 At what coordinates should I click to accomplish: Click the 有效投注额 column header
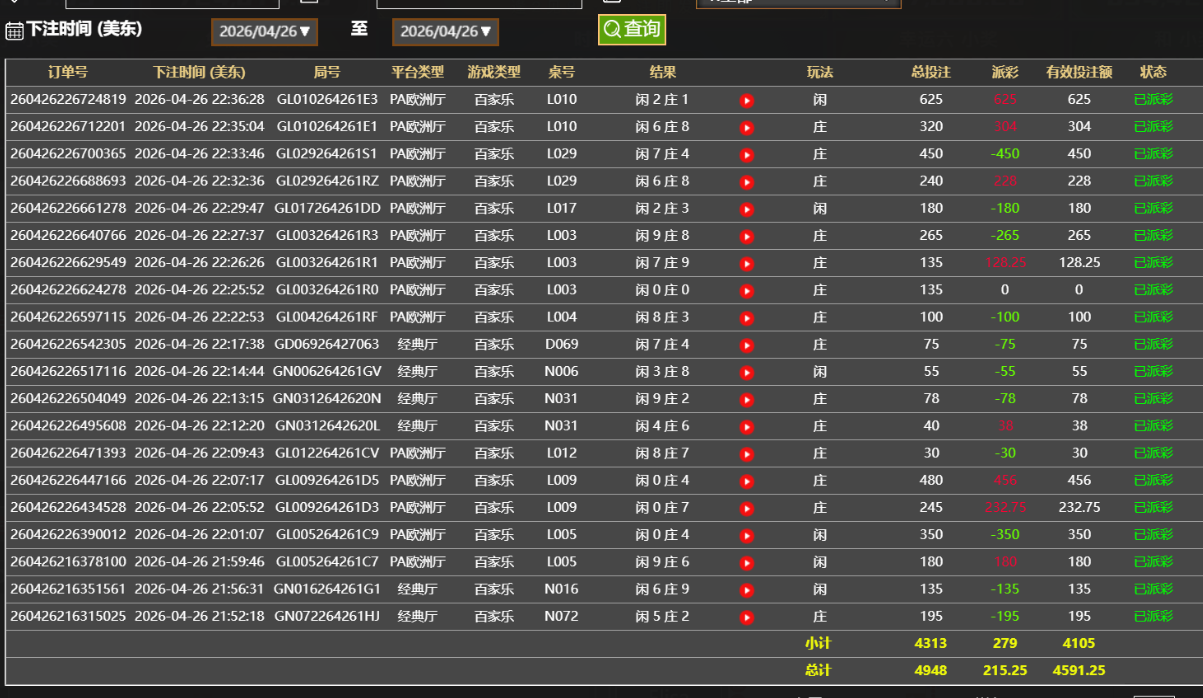pyautogui.click(x=1079, y=72)
